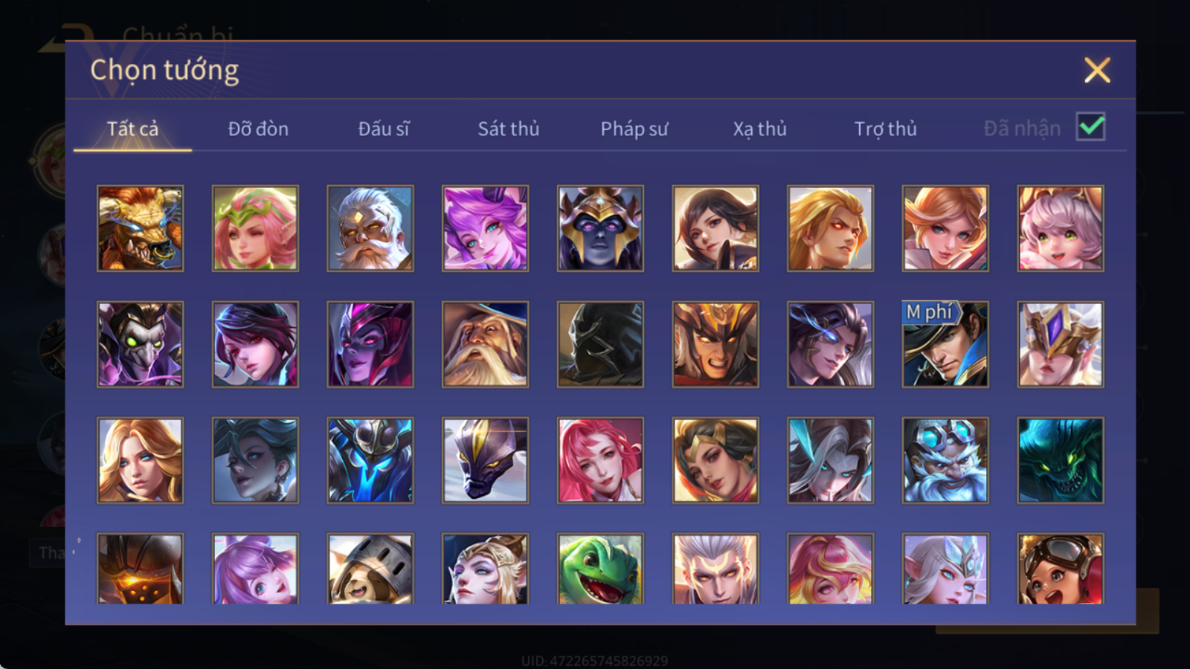Show the "Xạ thủ" hero category
This screenshot has width=1190, height=669.
[x=760, y=129]
